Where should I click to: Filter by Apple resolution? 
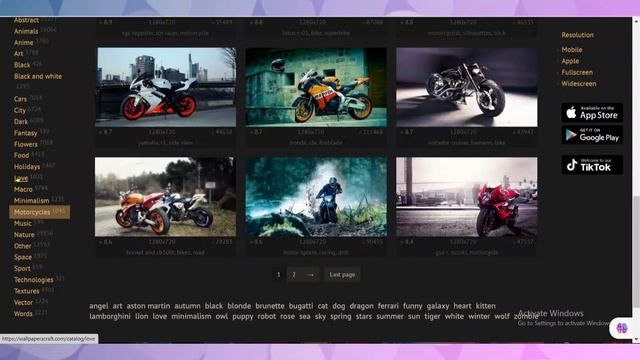(x=570, y=61)
